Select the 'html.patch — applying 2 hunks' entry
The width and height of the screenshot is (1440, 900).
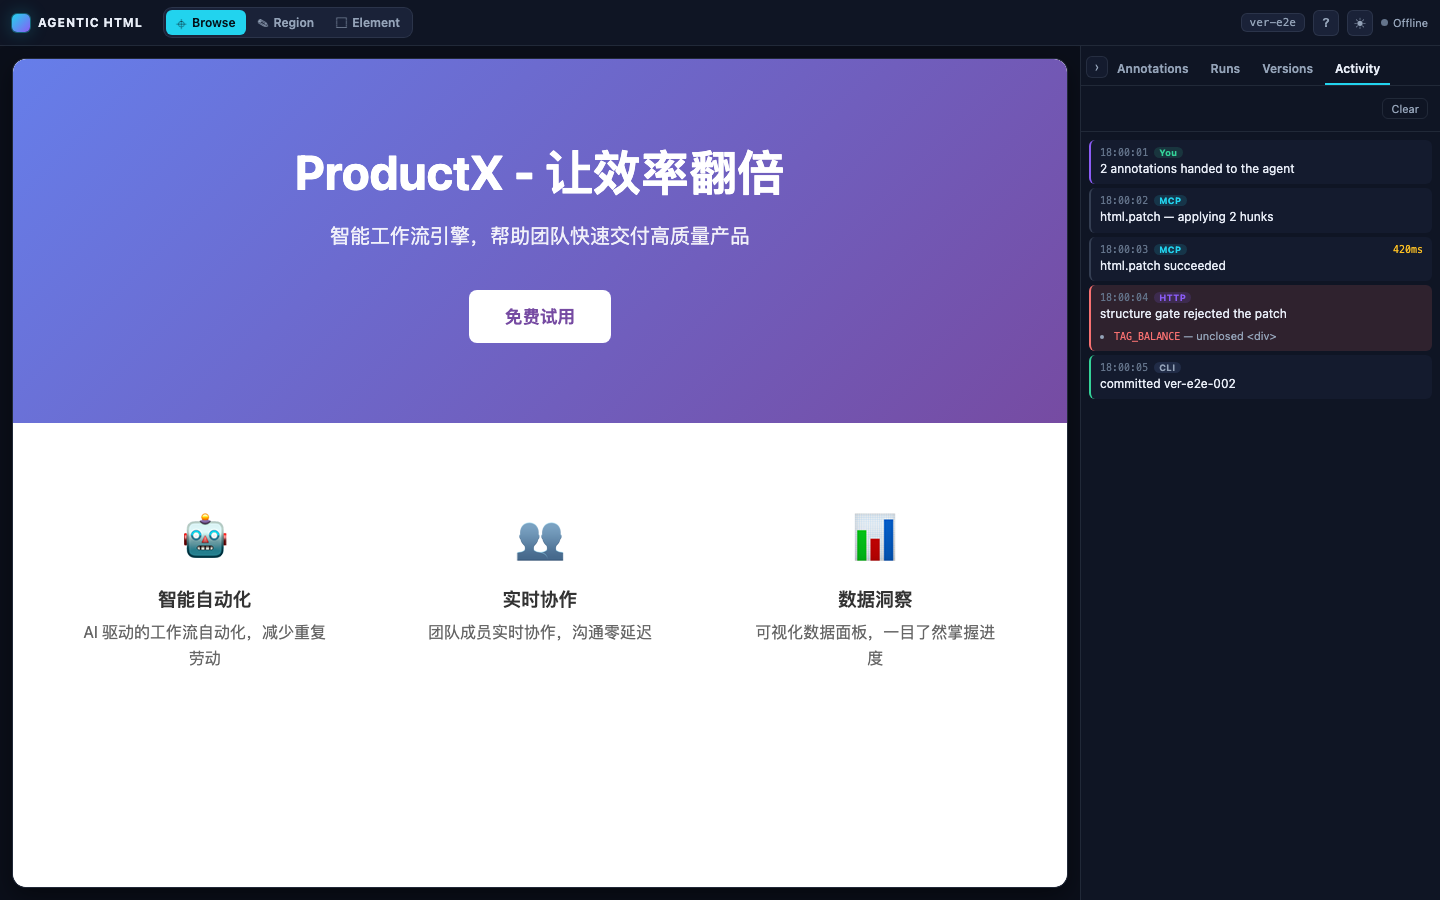[x=1260, y=210]
